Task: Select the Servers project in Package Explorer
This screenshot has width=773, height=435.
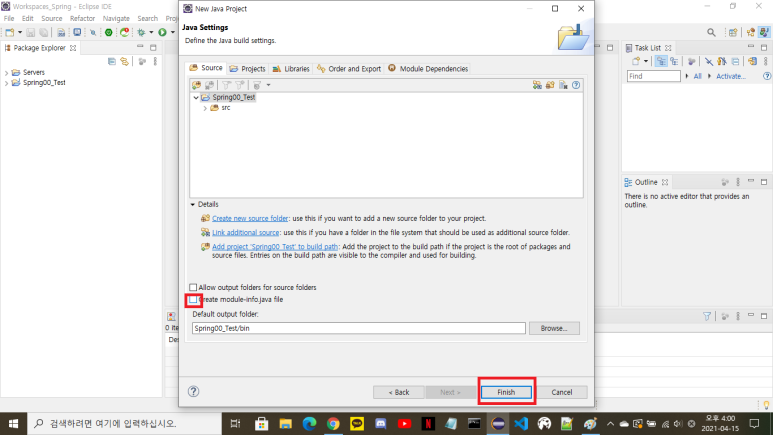Action: point(34,72)
